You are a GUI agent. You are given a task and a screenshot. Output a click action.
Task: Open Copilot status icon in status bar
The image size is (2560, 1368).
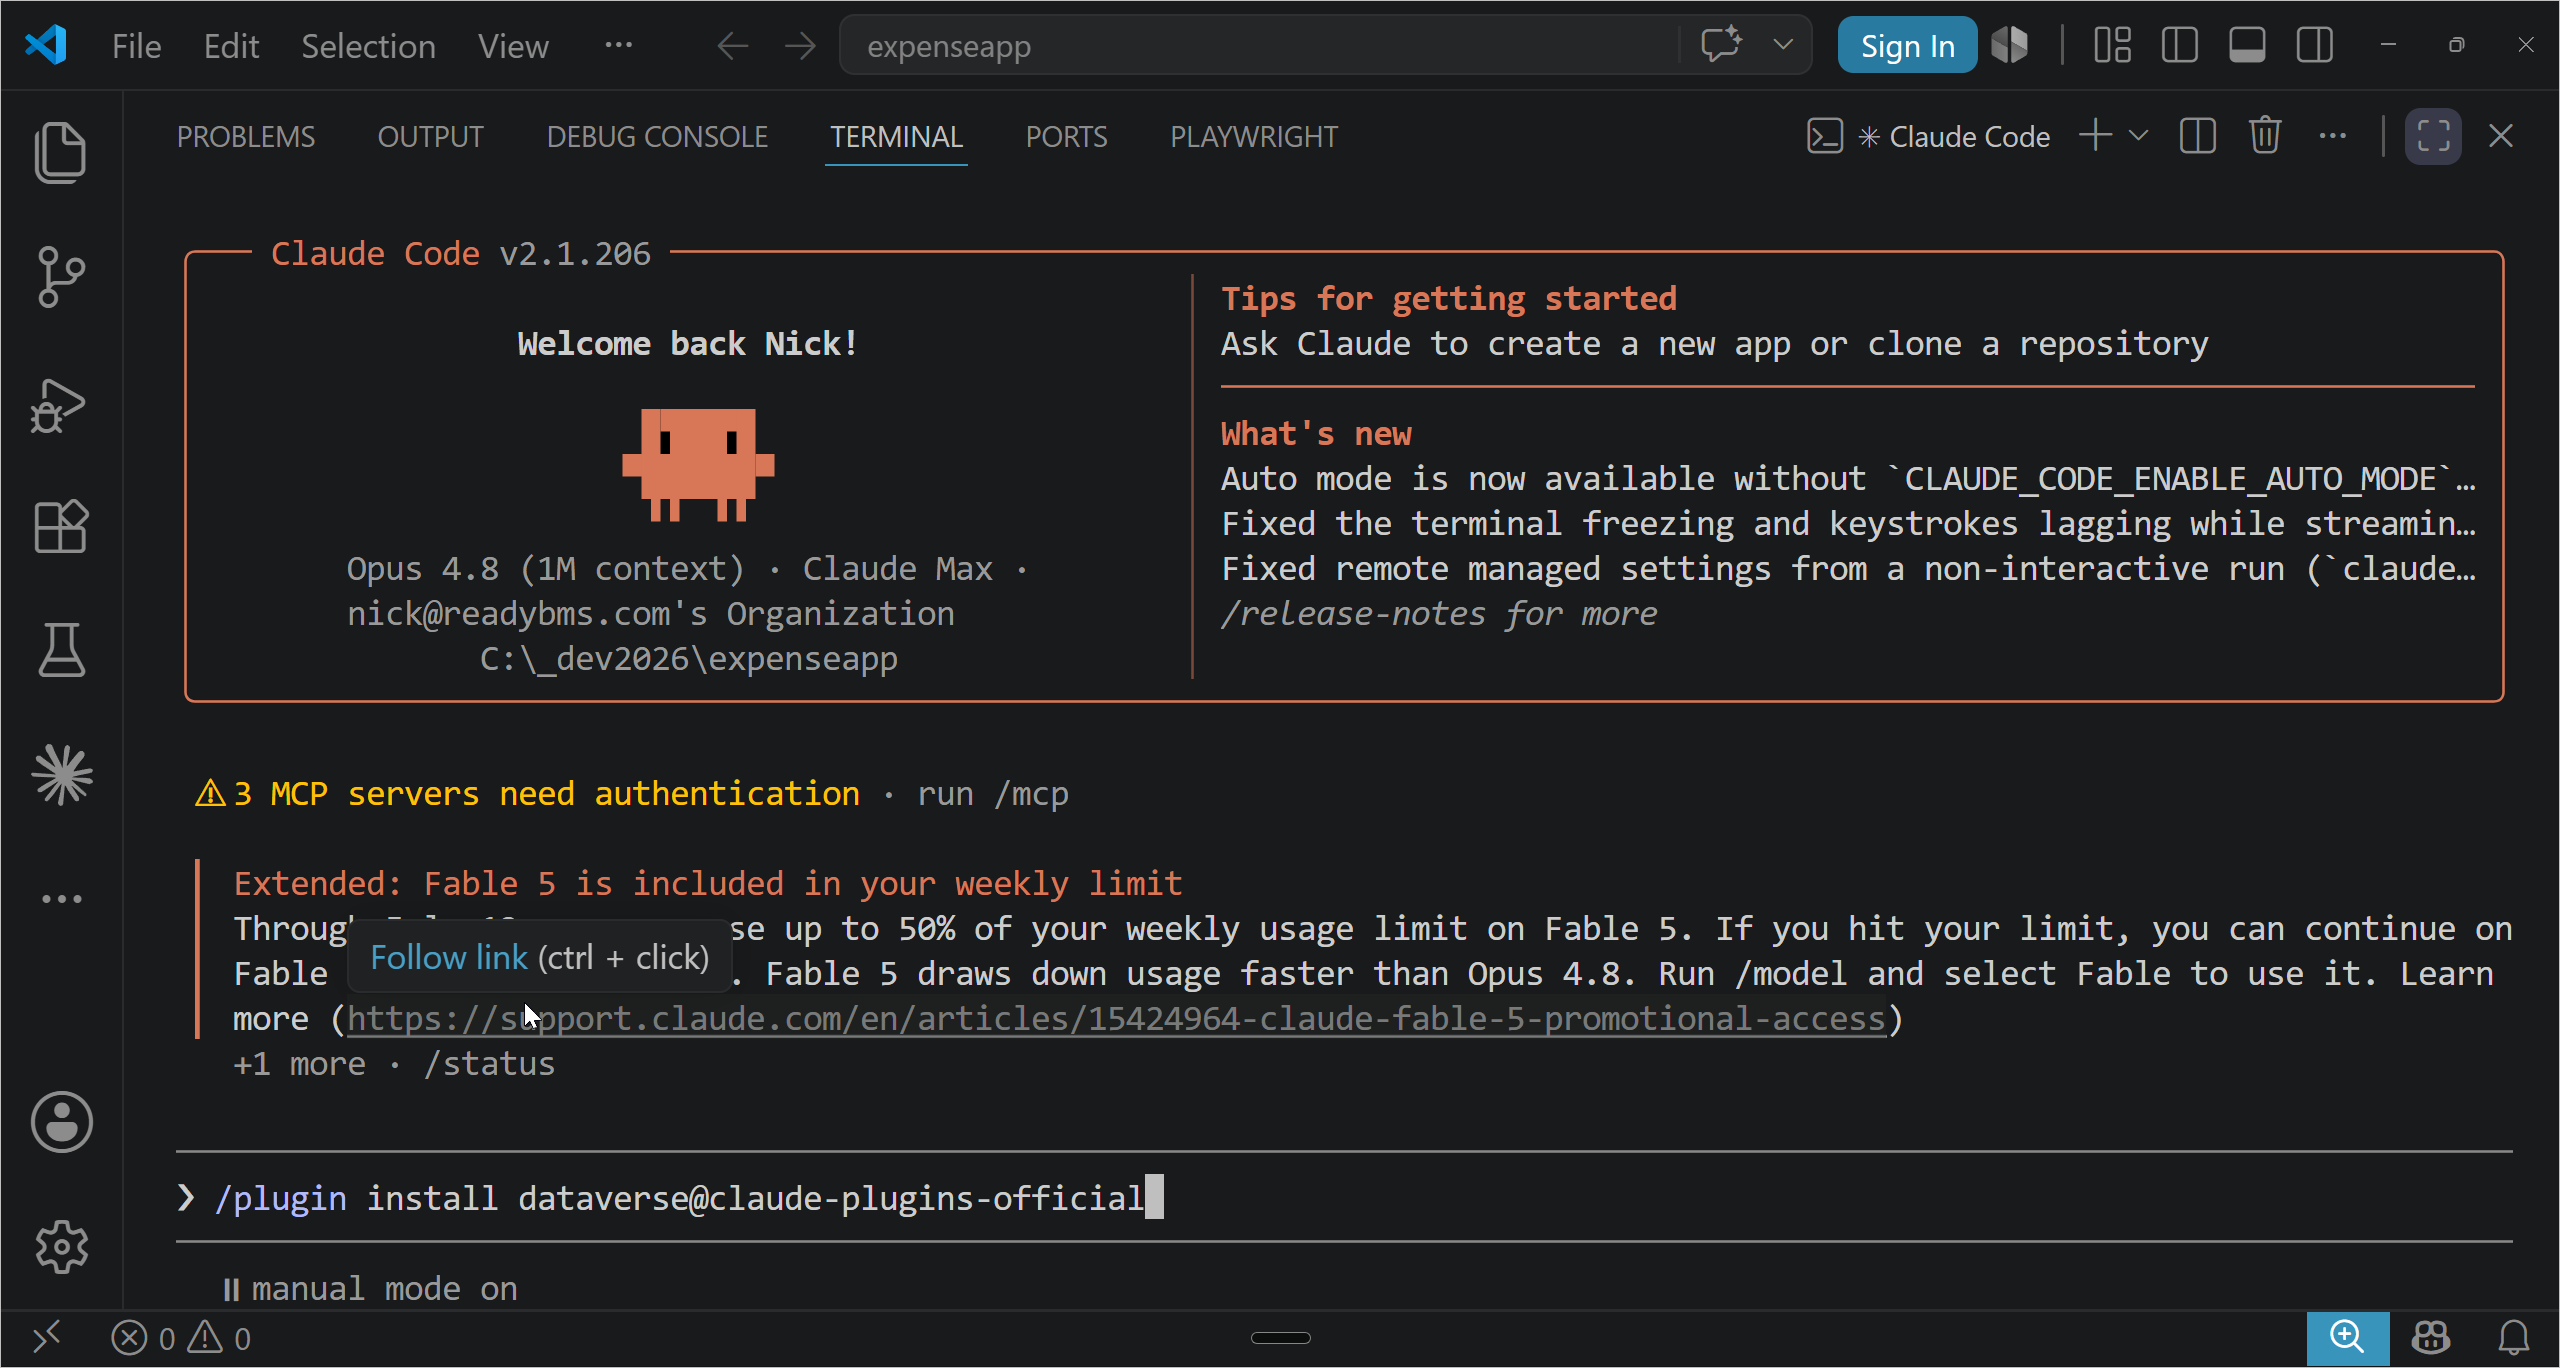point(2431,1338)
